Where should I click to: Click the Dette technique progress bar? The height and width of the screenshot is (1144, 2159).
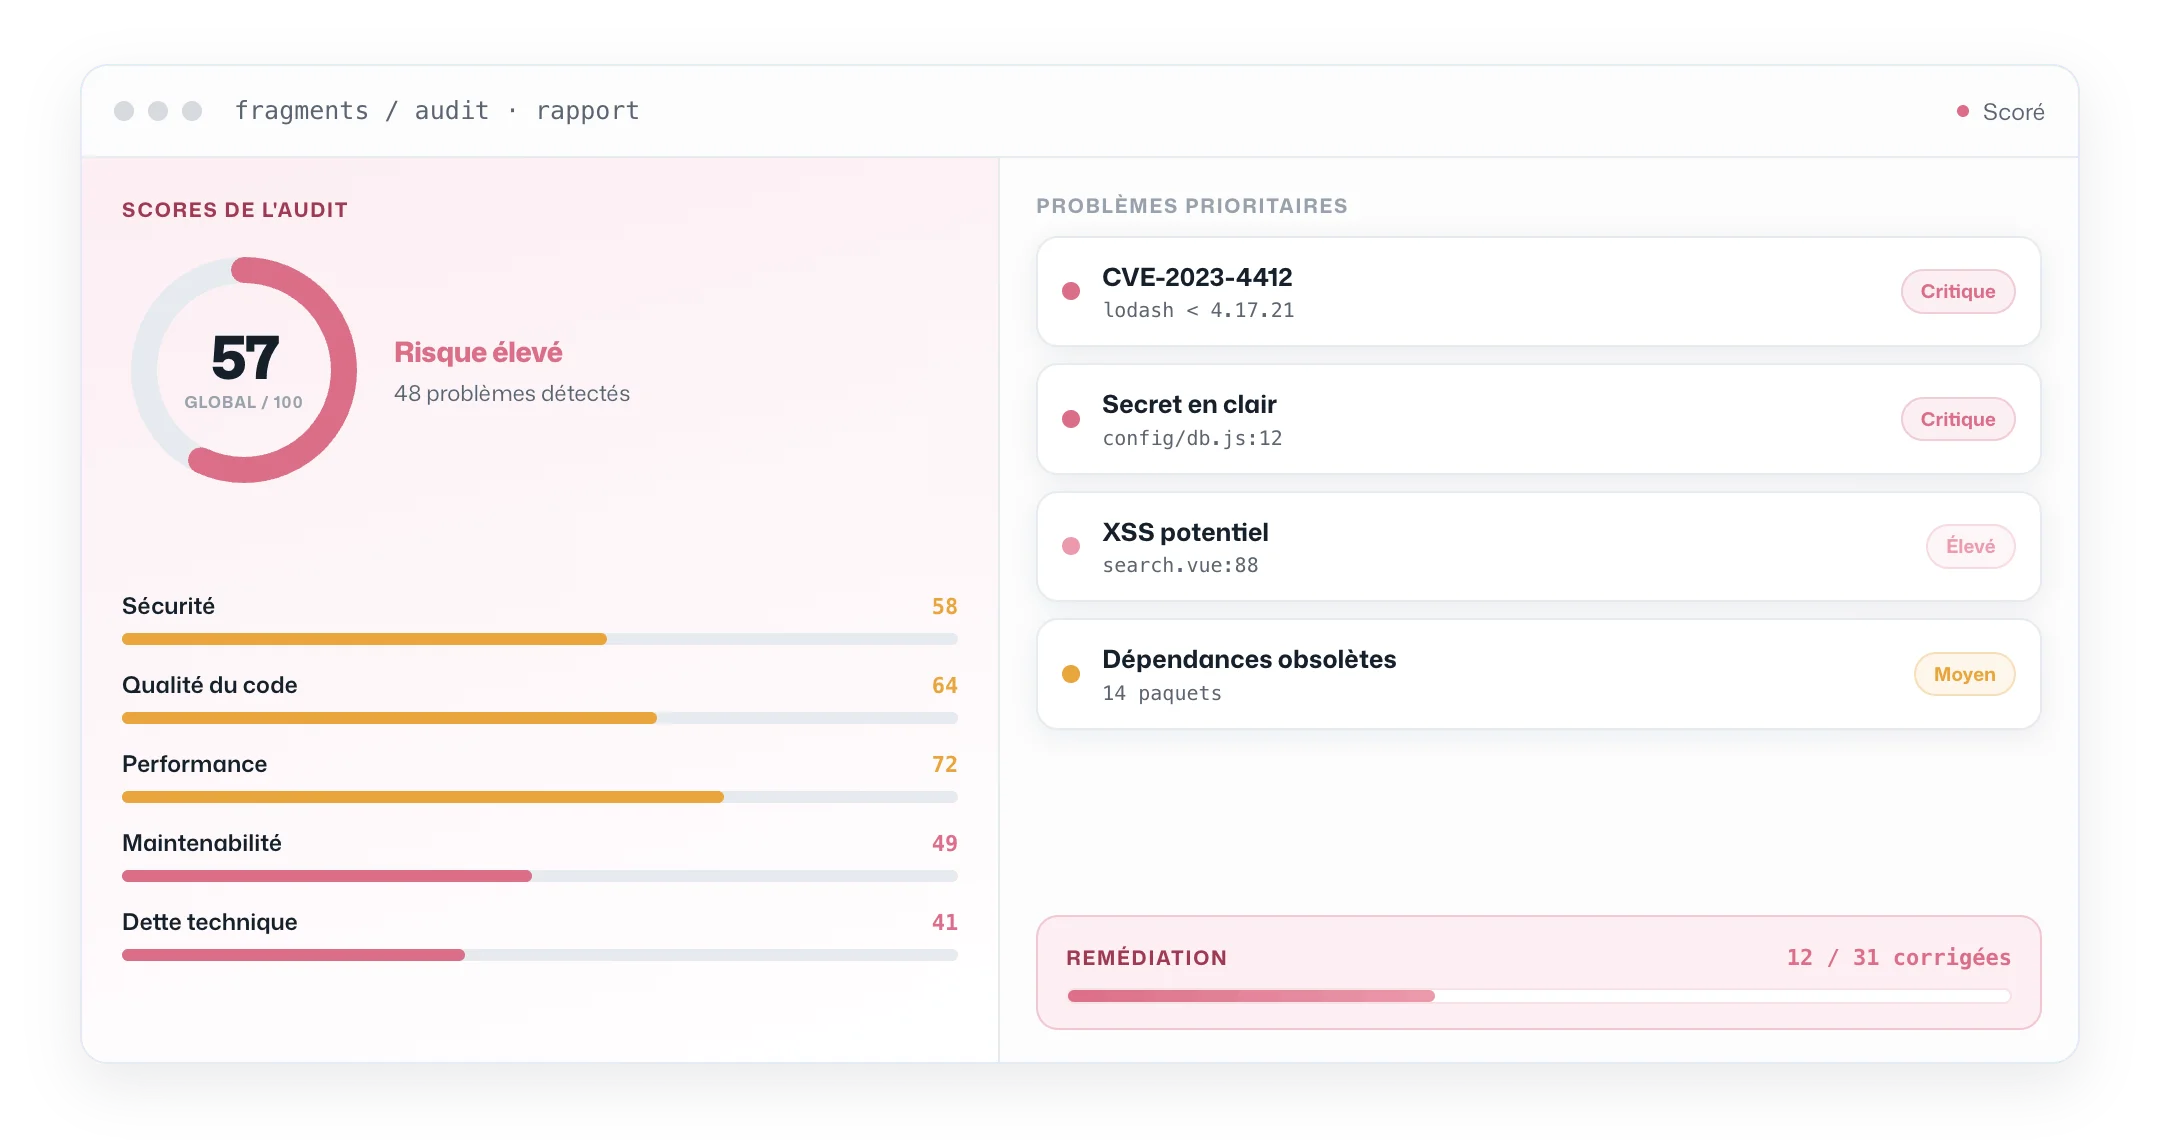click(540, 955)
